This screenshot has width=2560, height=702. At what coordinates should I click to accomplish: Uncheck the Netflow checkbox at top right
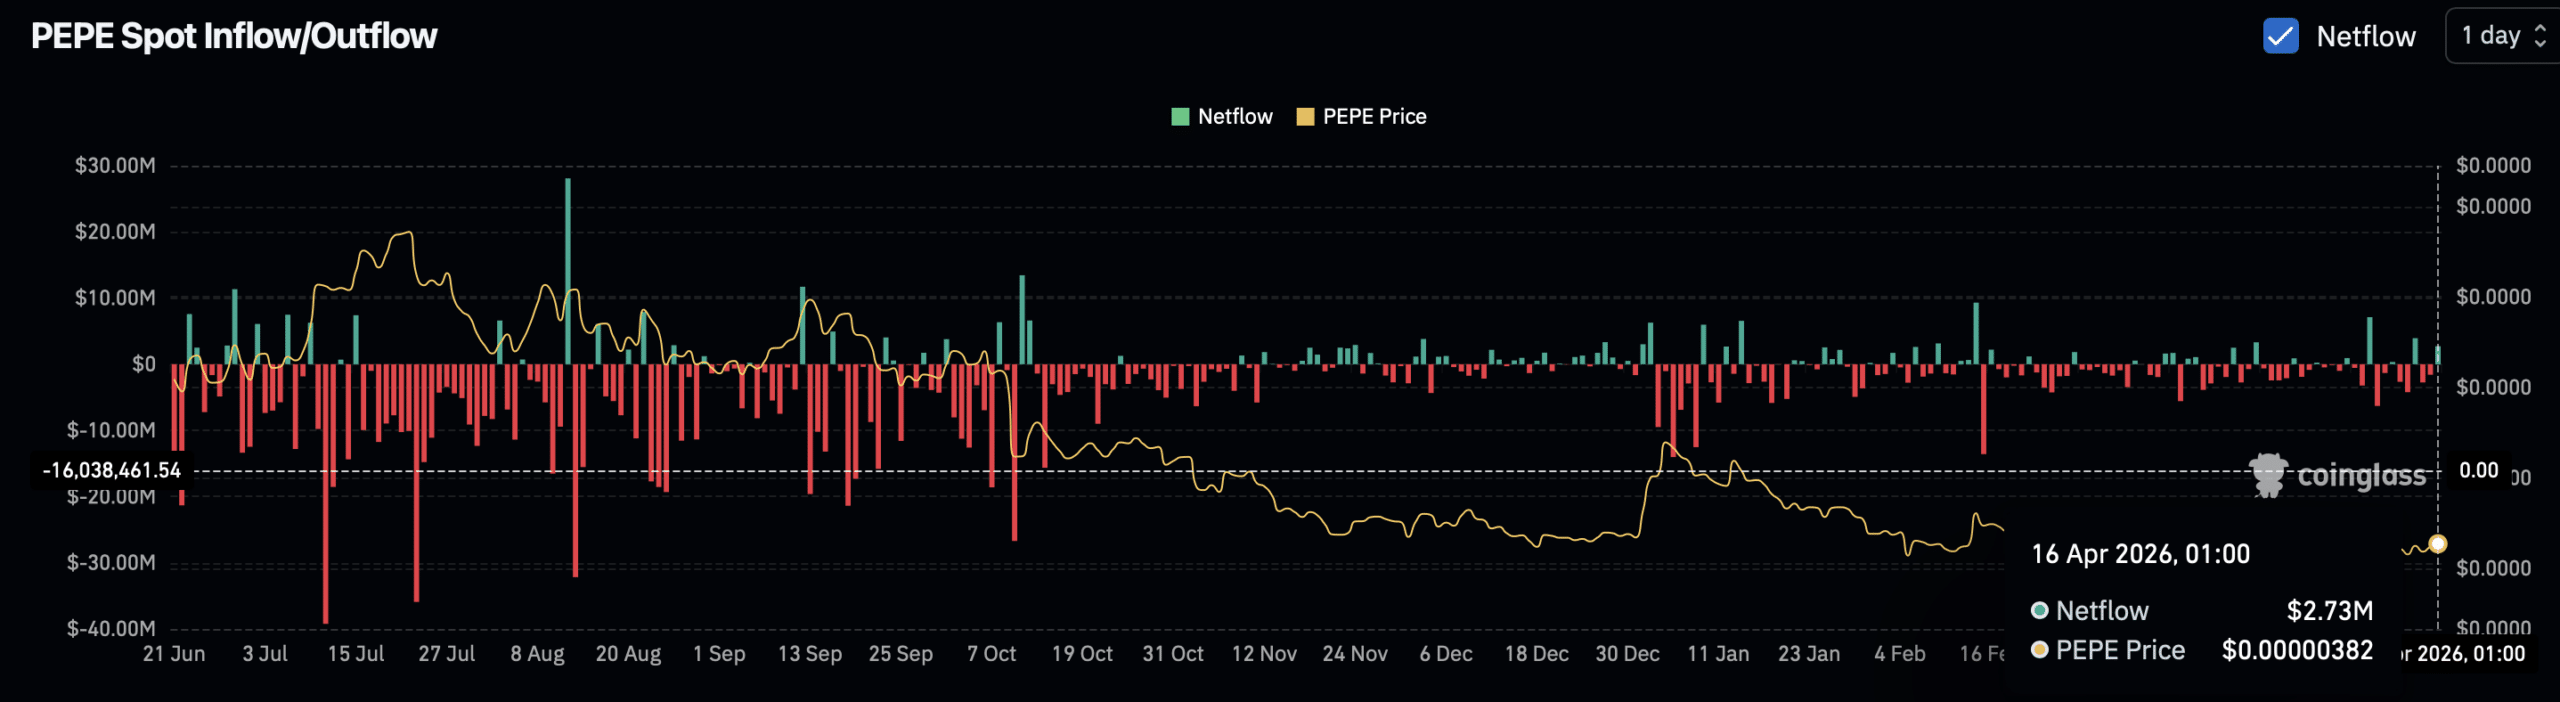[2280, 36]
